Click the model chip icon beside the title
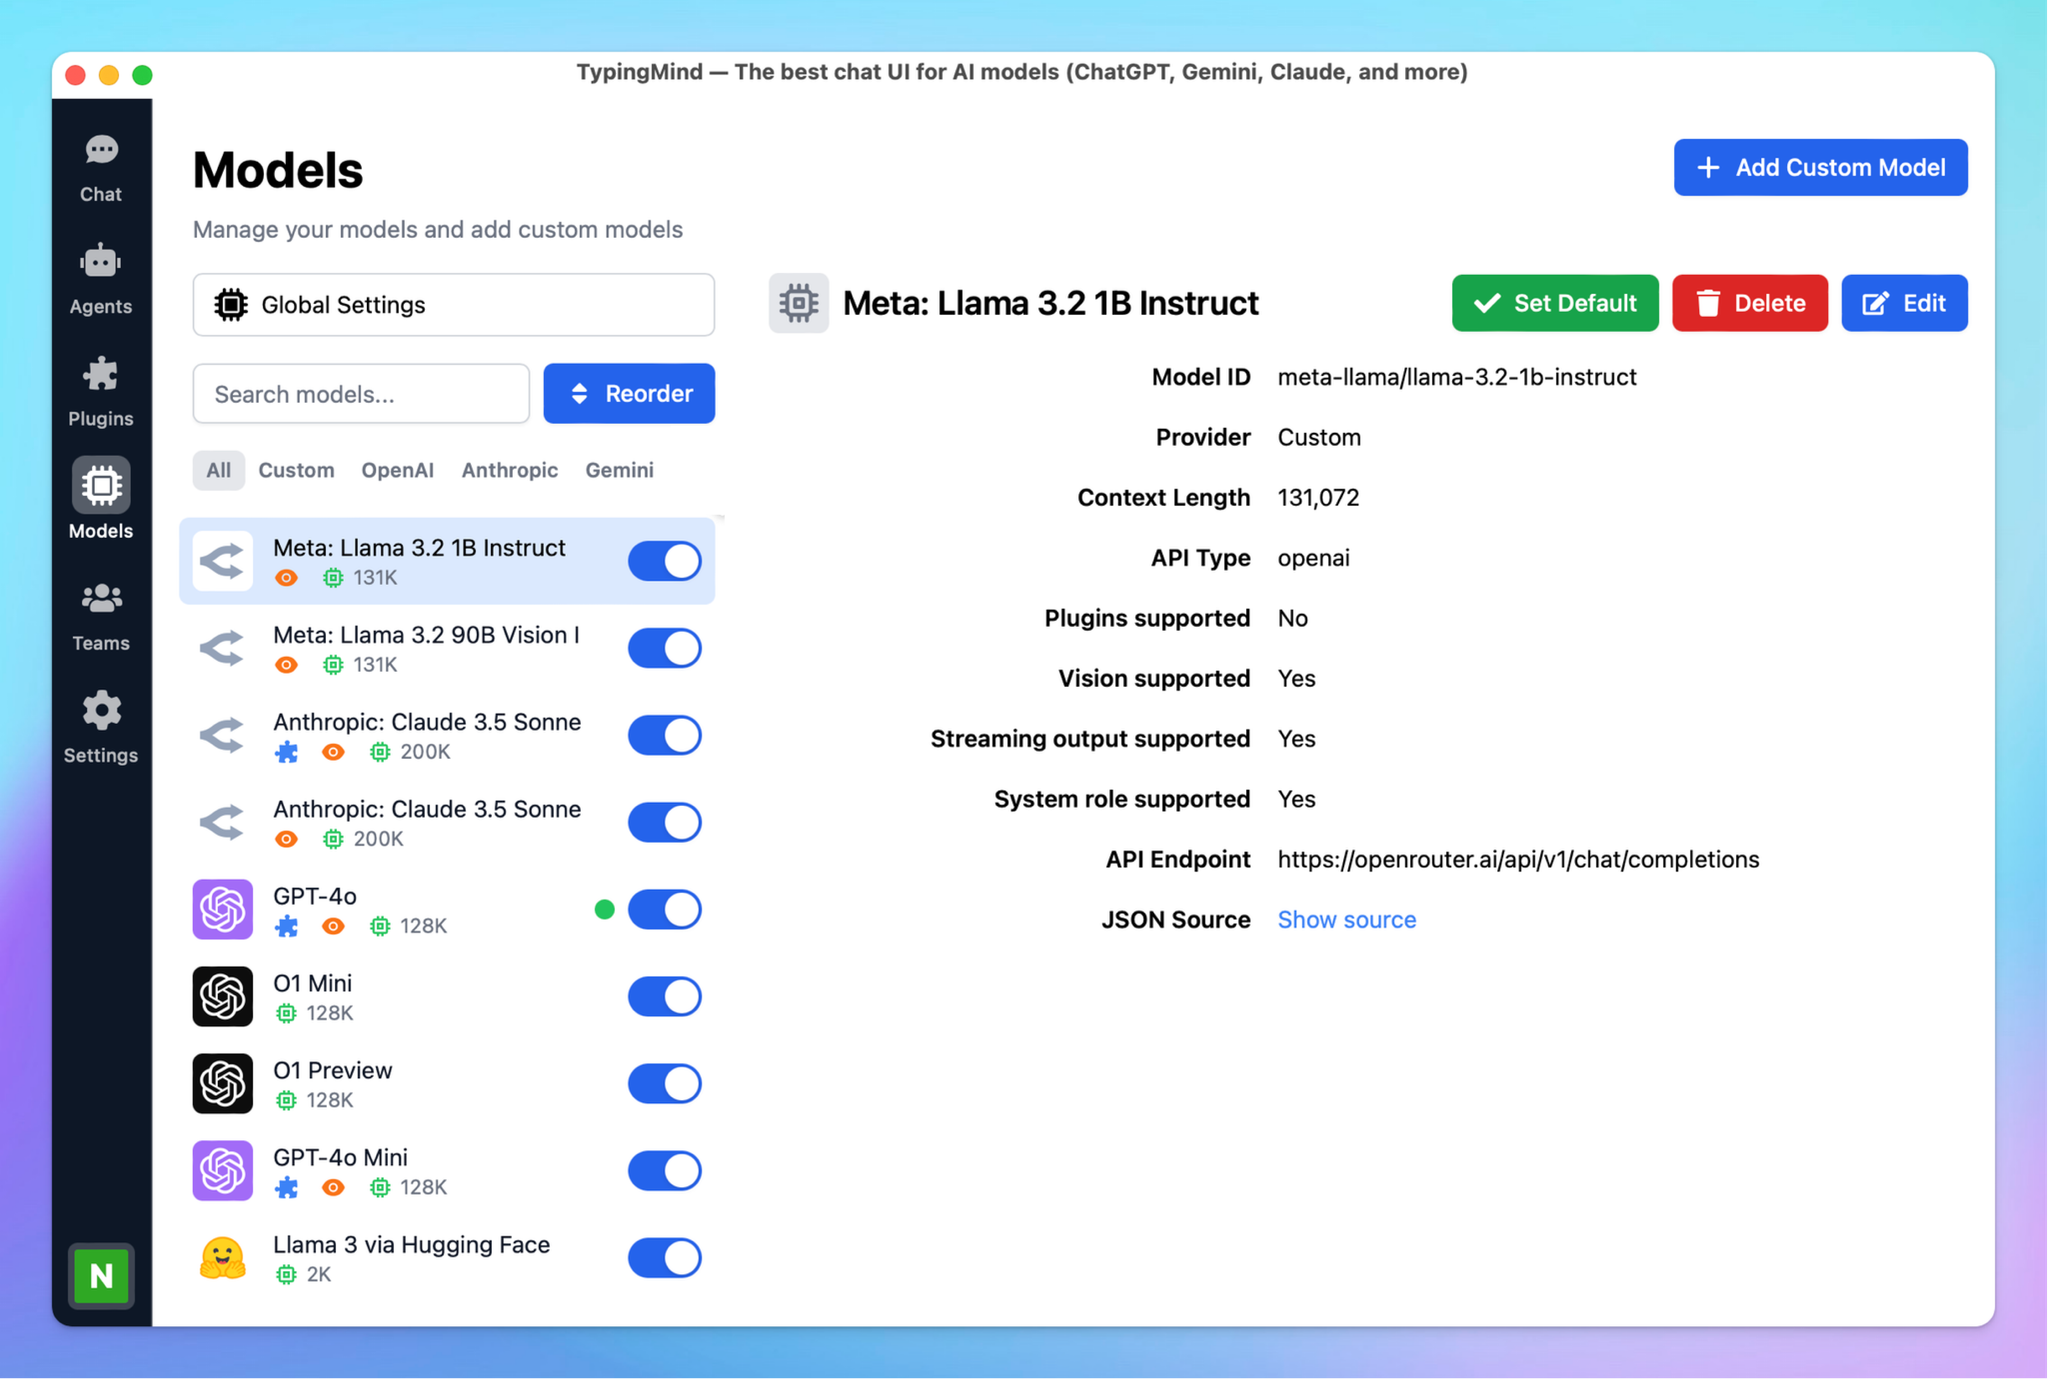 [798, 303]
